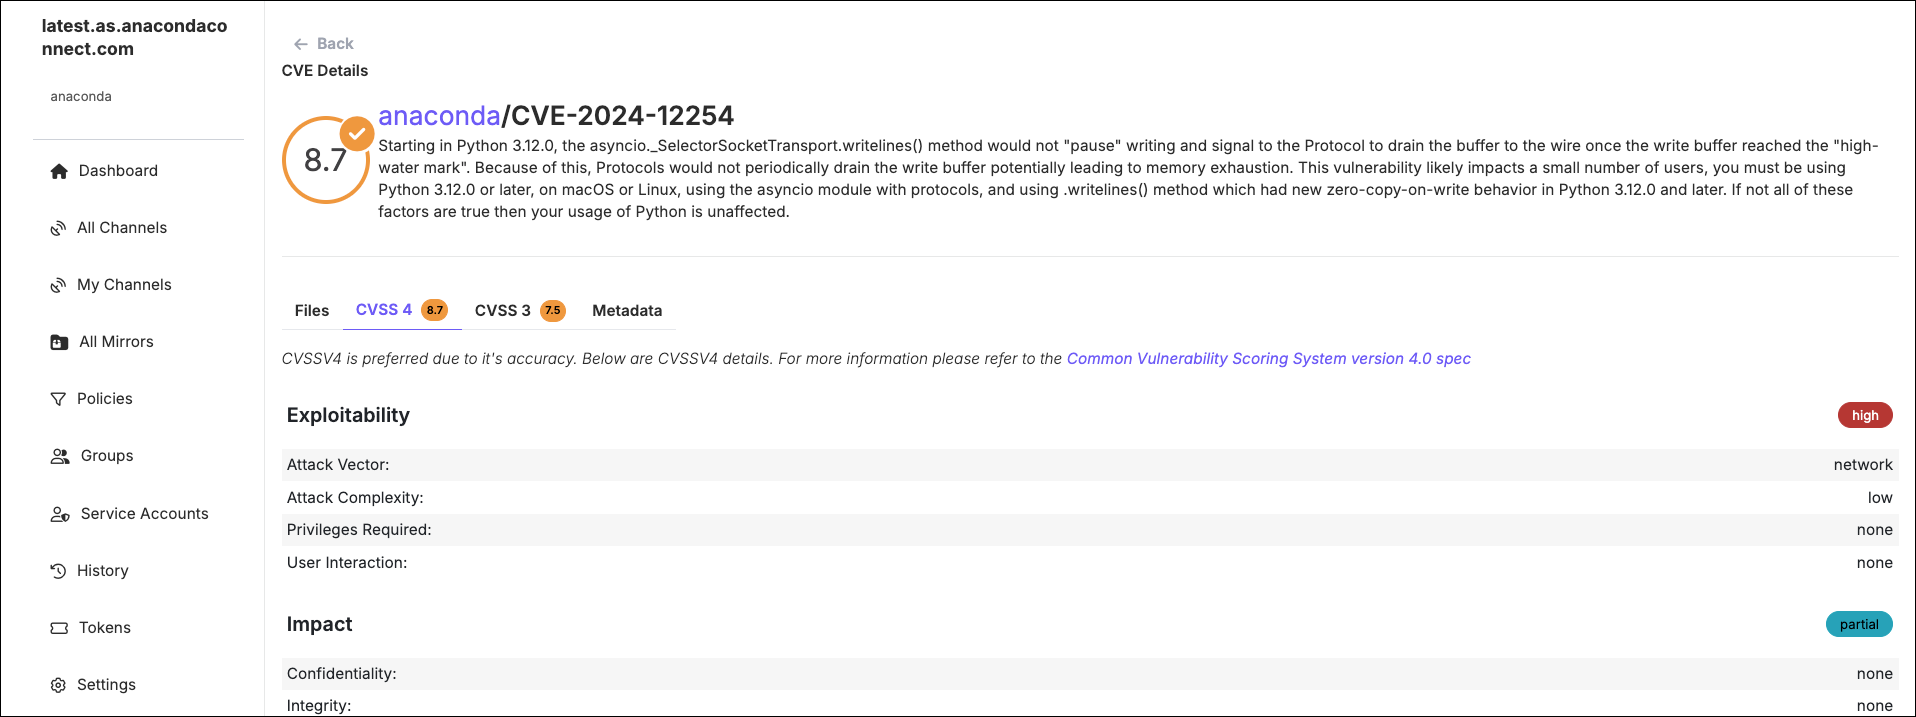This screenshot has height=717, width=1916.
Task: Click the History clock icon
Action: 58,571
